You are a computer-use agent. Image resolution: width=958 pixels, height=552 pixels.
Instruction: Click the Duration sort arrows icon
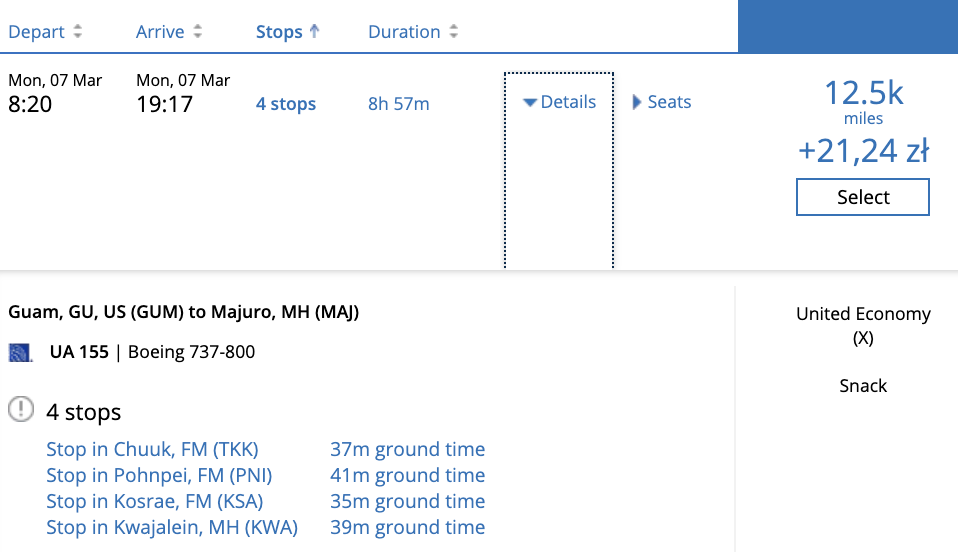[453, 31]
